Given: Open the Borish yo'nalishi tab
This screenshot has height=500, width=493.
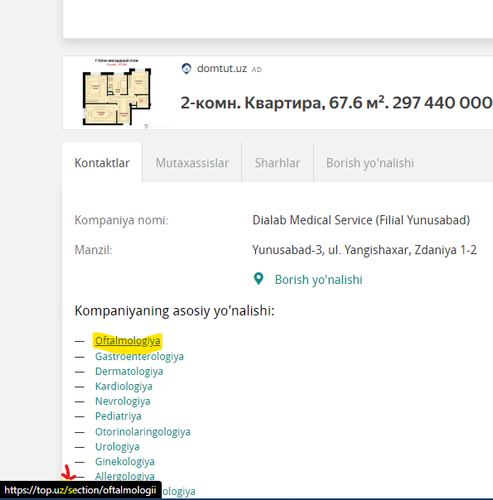Looking at the screenshot, I should tap(370, 163).
